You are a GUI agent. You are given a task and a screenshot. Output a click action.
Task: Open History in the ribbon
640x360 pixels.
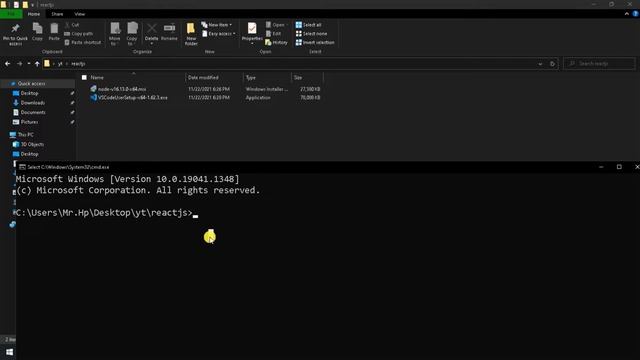(276, 42)
